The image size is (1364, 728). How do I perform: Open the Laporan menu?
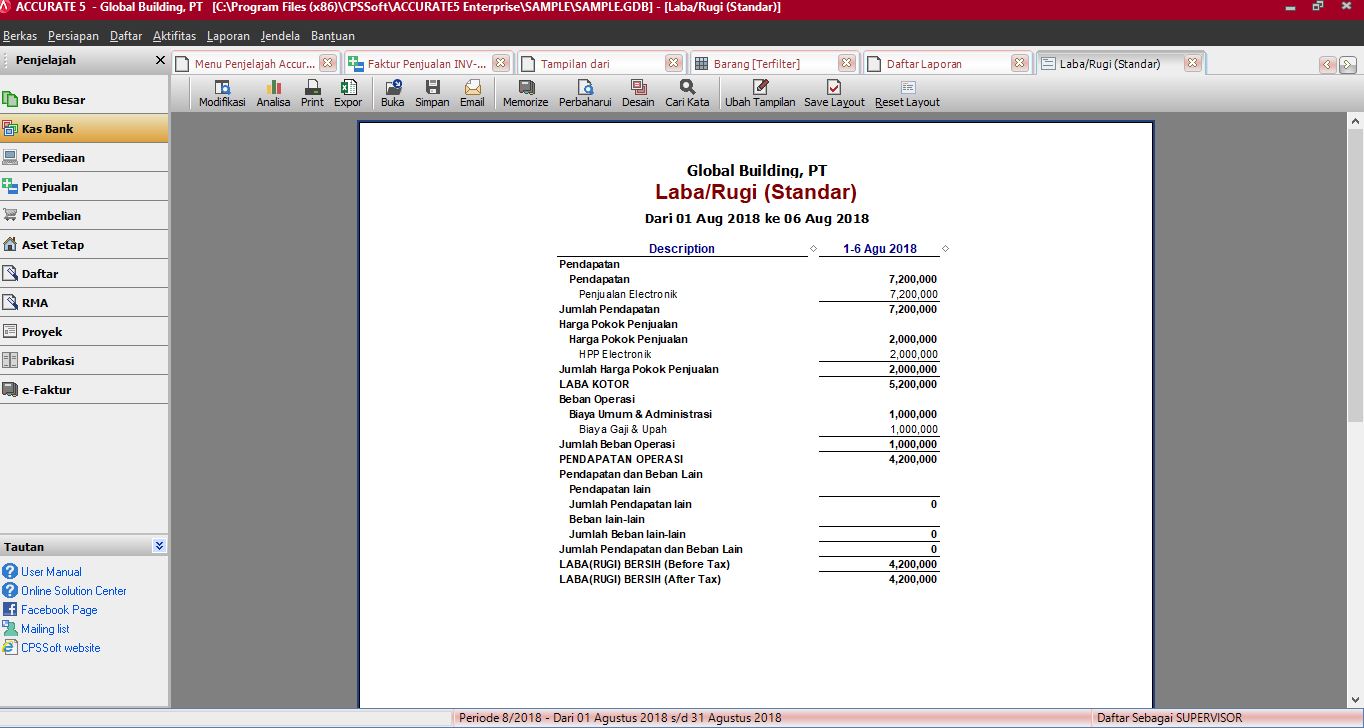[228, 36]
